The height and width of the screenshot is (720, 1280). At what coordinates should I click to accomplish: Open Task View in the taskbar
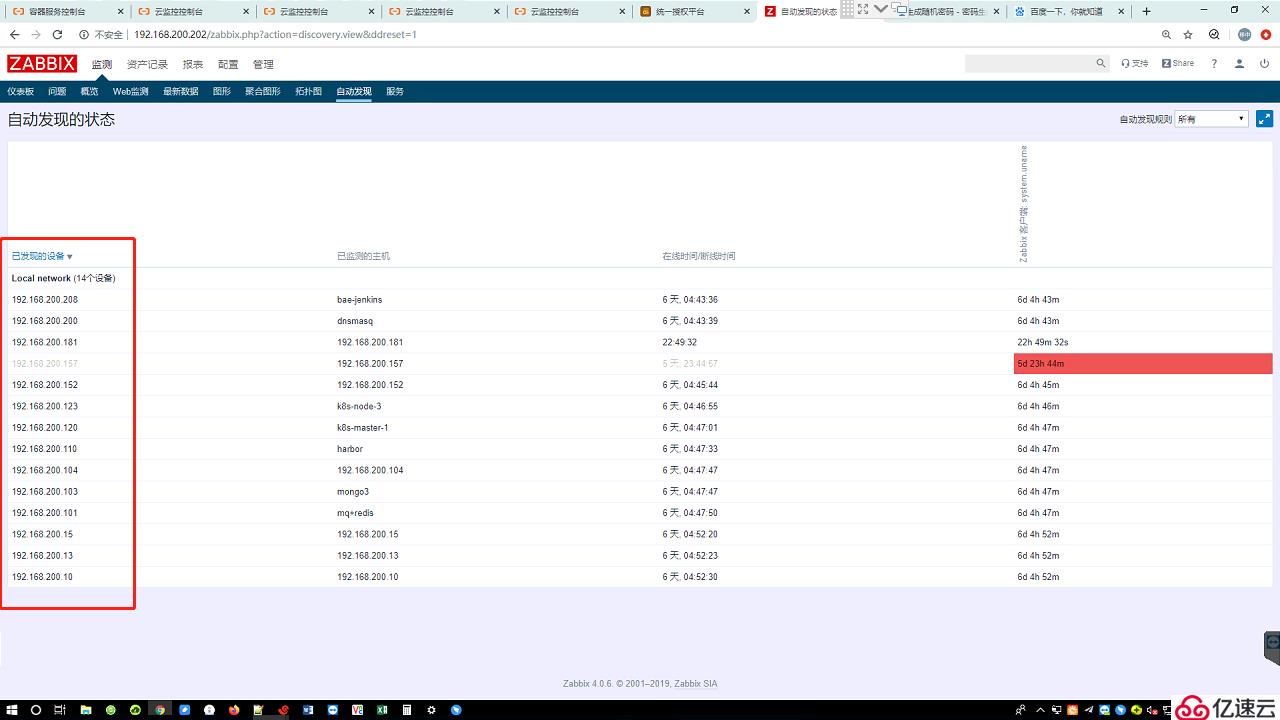(60, 709)
